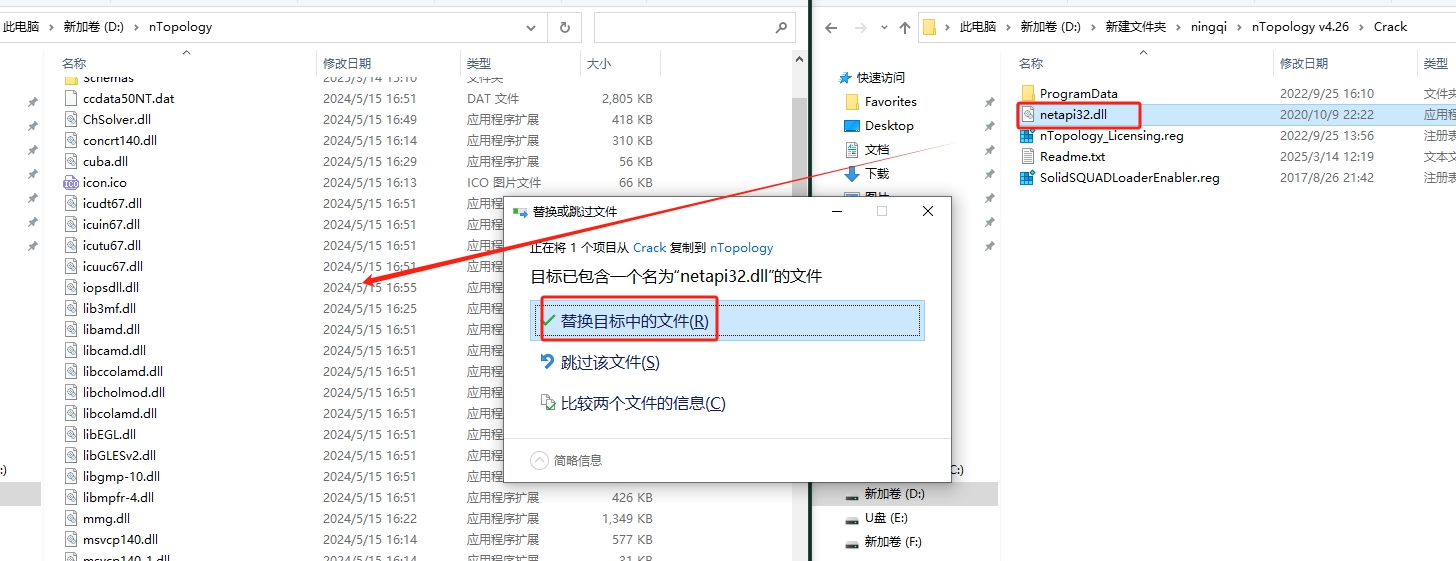This screenshot has width=1456, height=561.
Task: Select libEGL.dll file
Action: click(109, 434)
